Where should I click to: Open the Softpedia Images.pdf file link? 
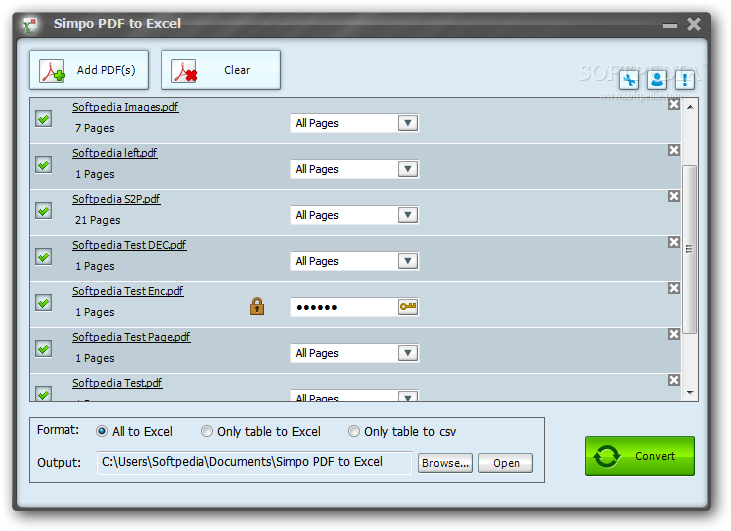pos(125,107)
